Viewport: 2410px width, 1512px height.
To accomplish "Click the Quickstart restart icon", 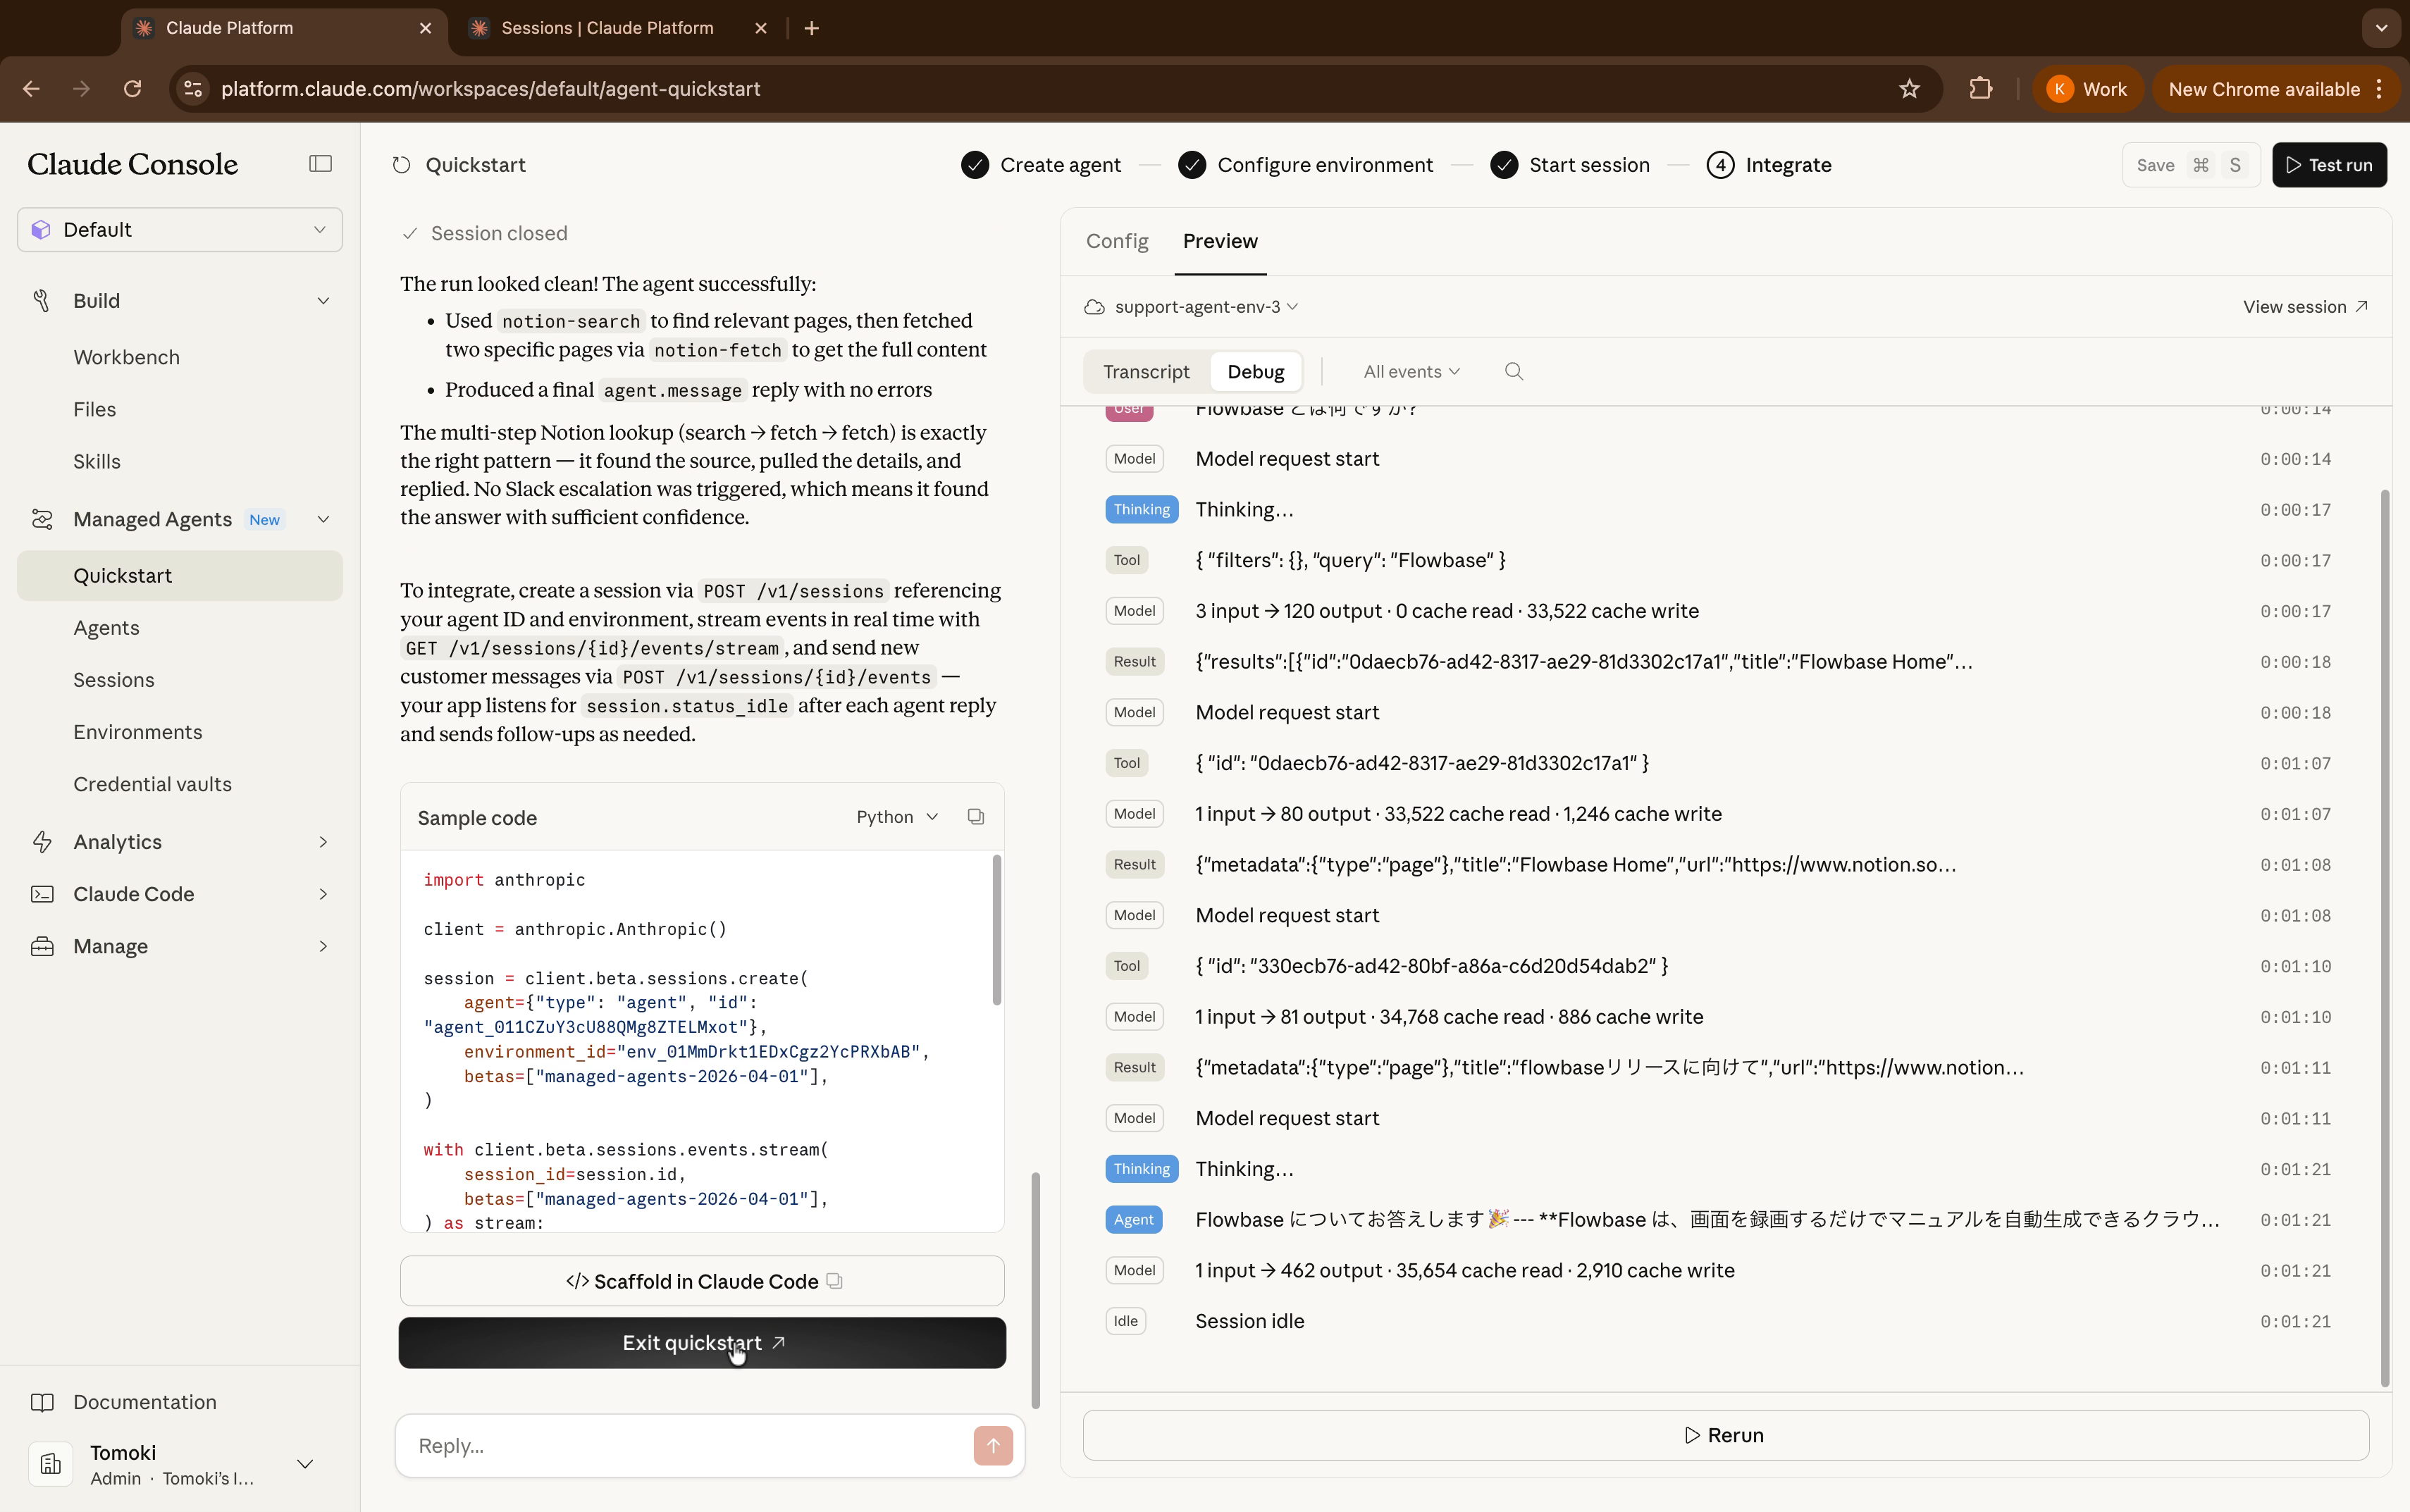I will click(x=401, y=165).
